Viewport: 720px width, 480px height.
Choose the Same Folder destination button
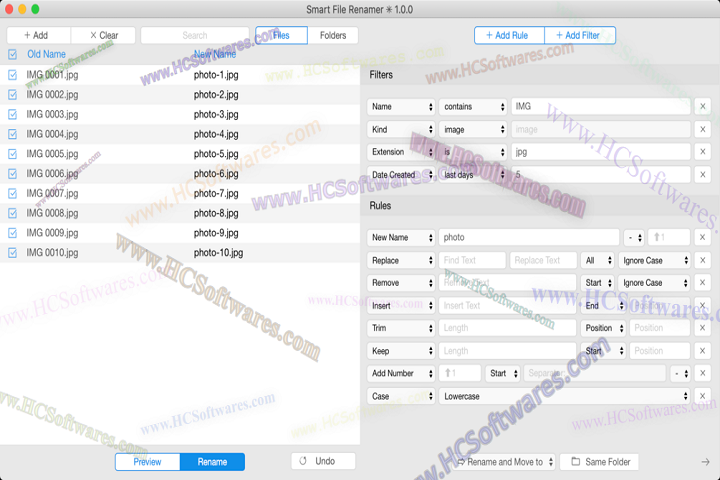[599, 462]
